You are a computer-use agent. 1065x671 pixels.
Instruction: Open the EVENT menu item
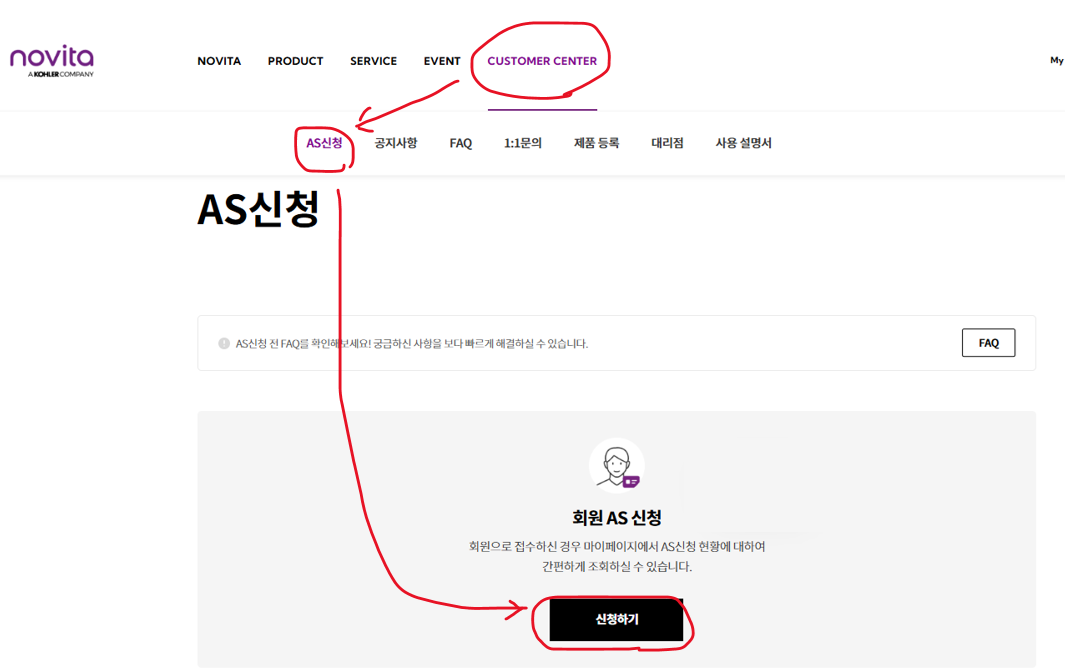pyautogui.click(x=441, y=61)
